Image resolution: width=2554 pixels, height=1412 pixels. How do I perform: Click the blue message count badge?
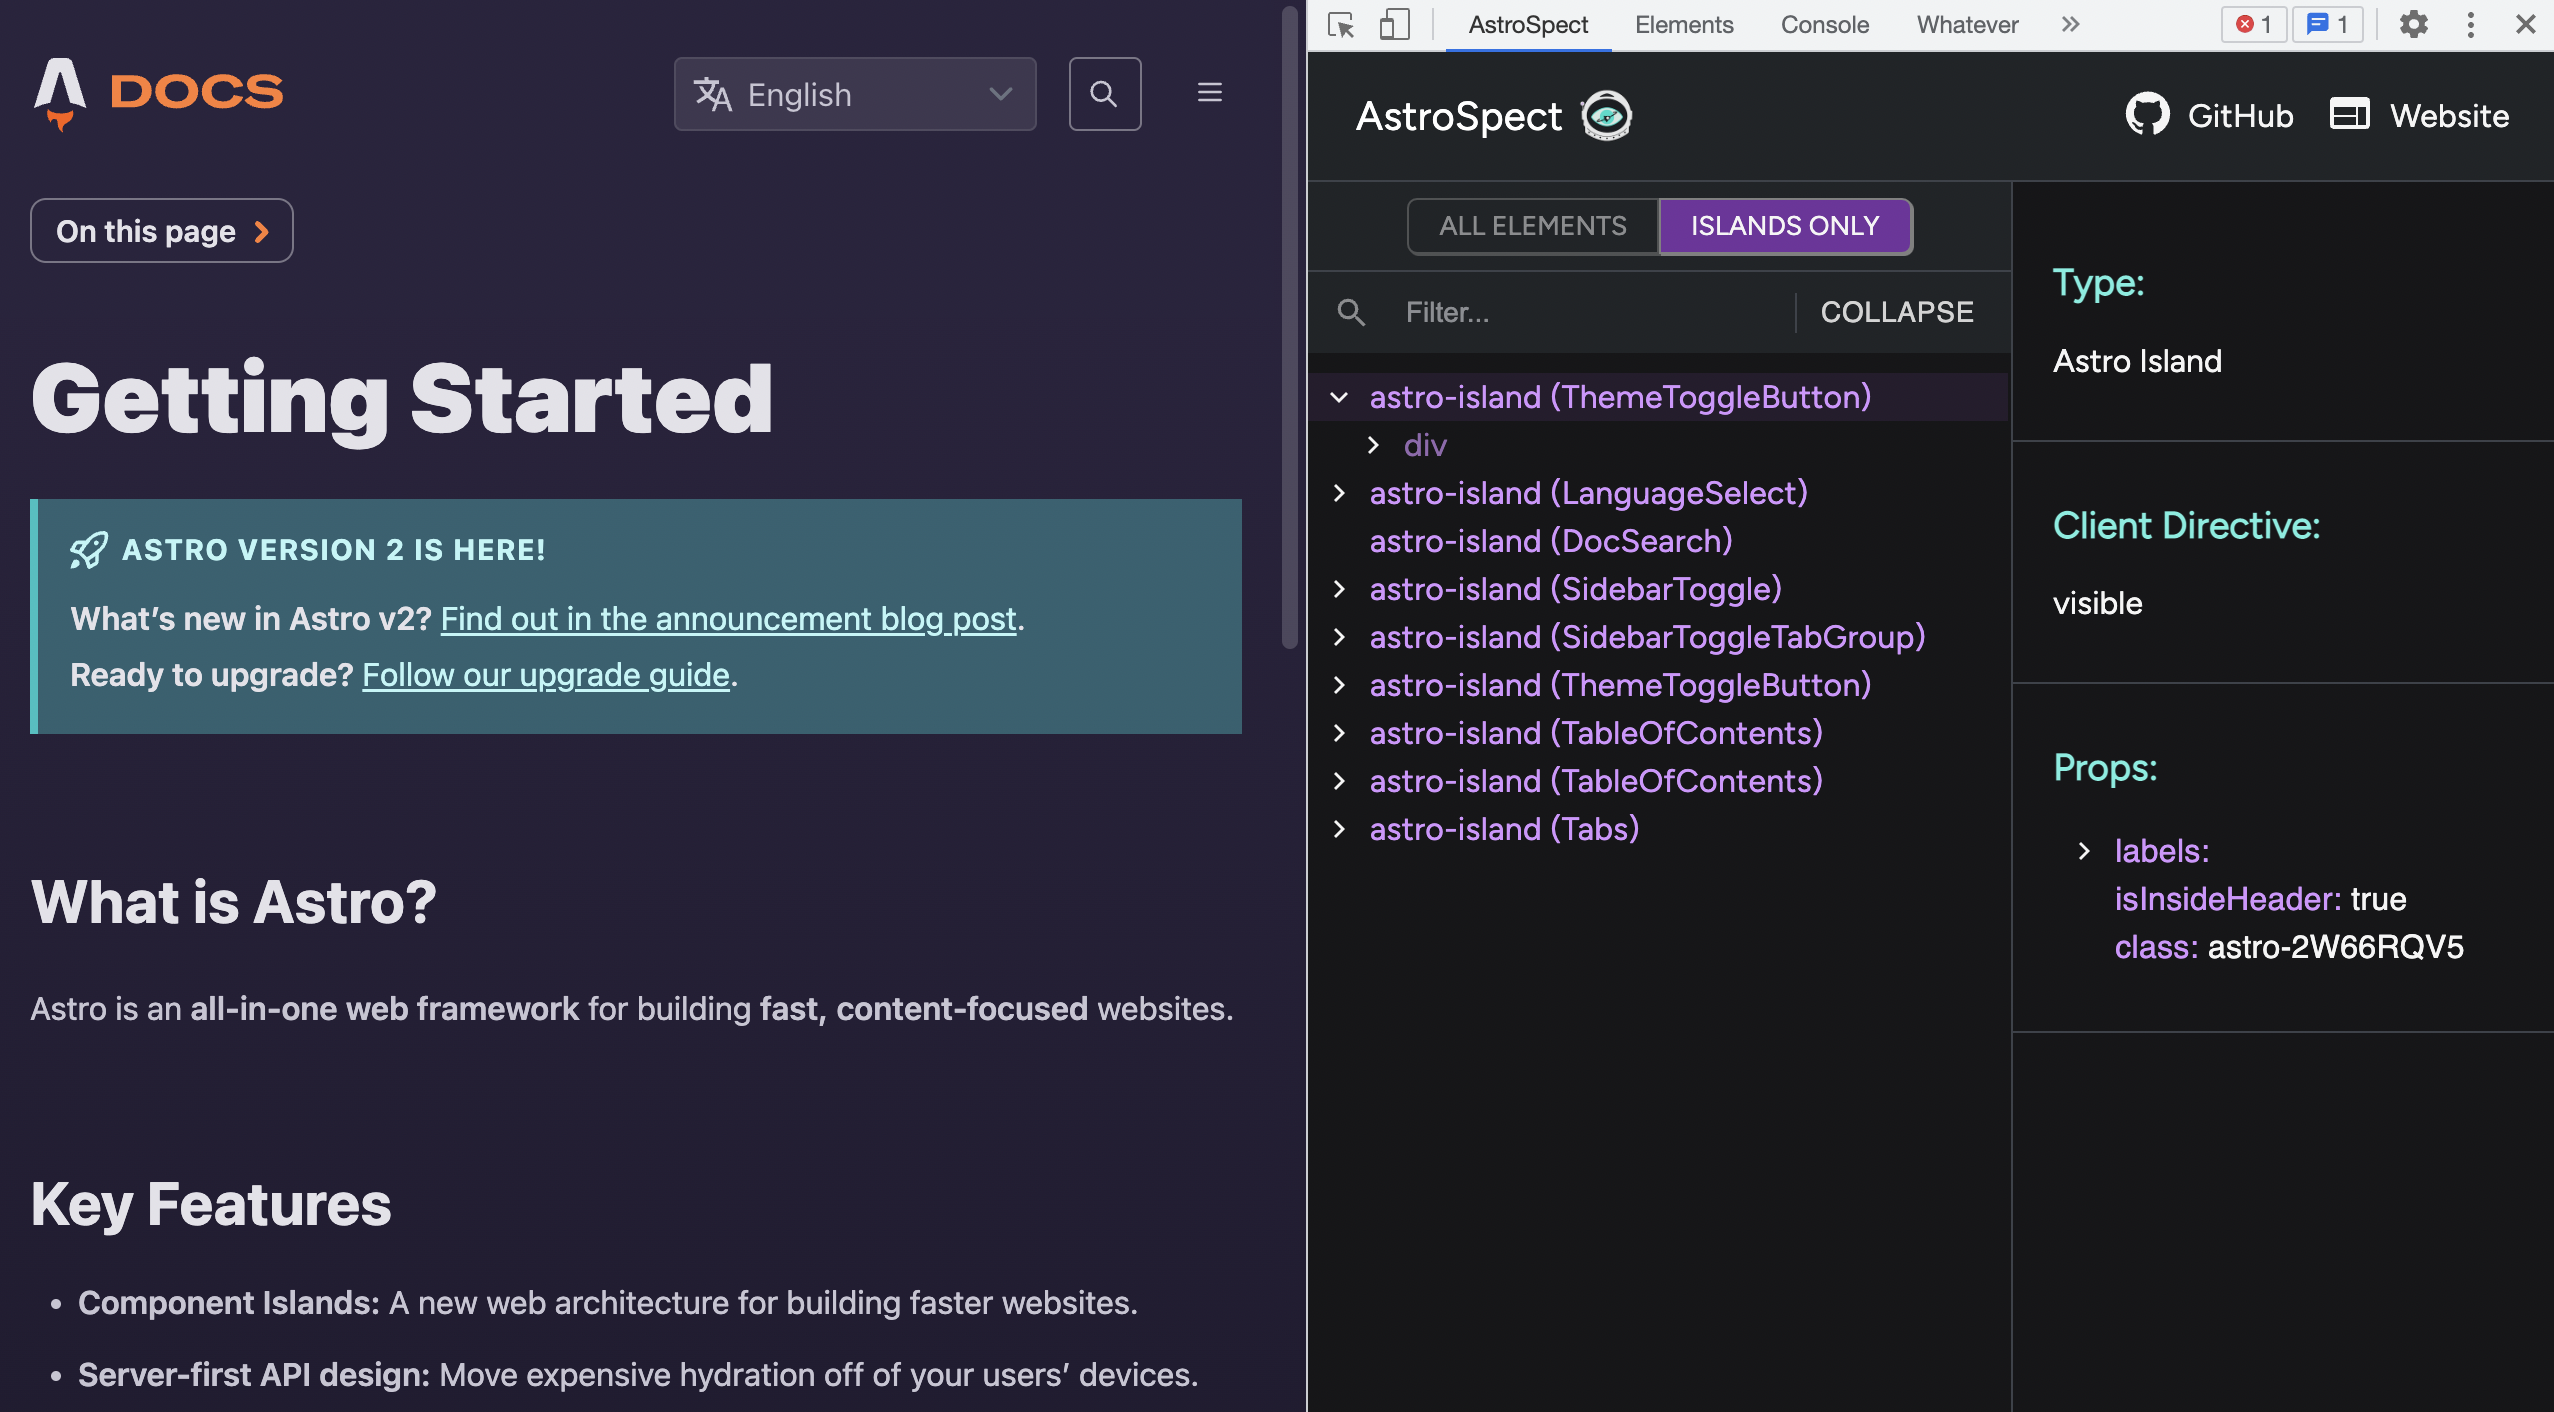point(2328,24)
